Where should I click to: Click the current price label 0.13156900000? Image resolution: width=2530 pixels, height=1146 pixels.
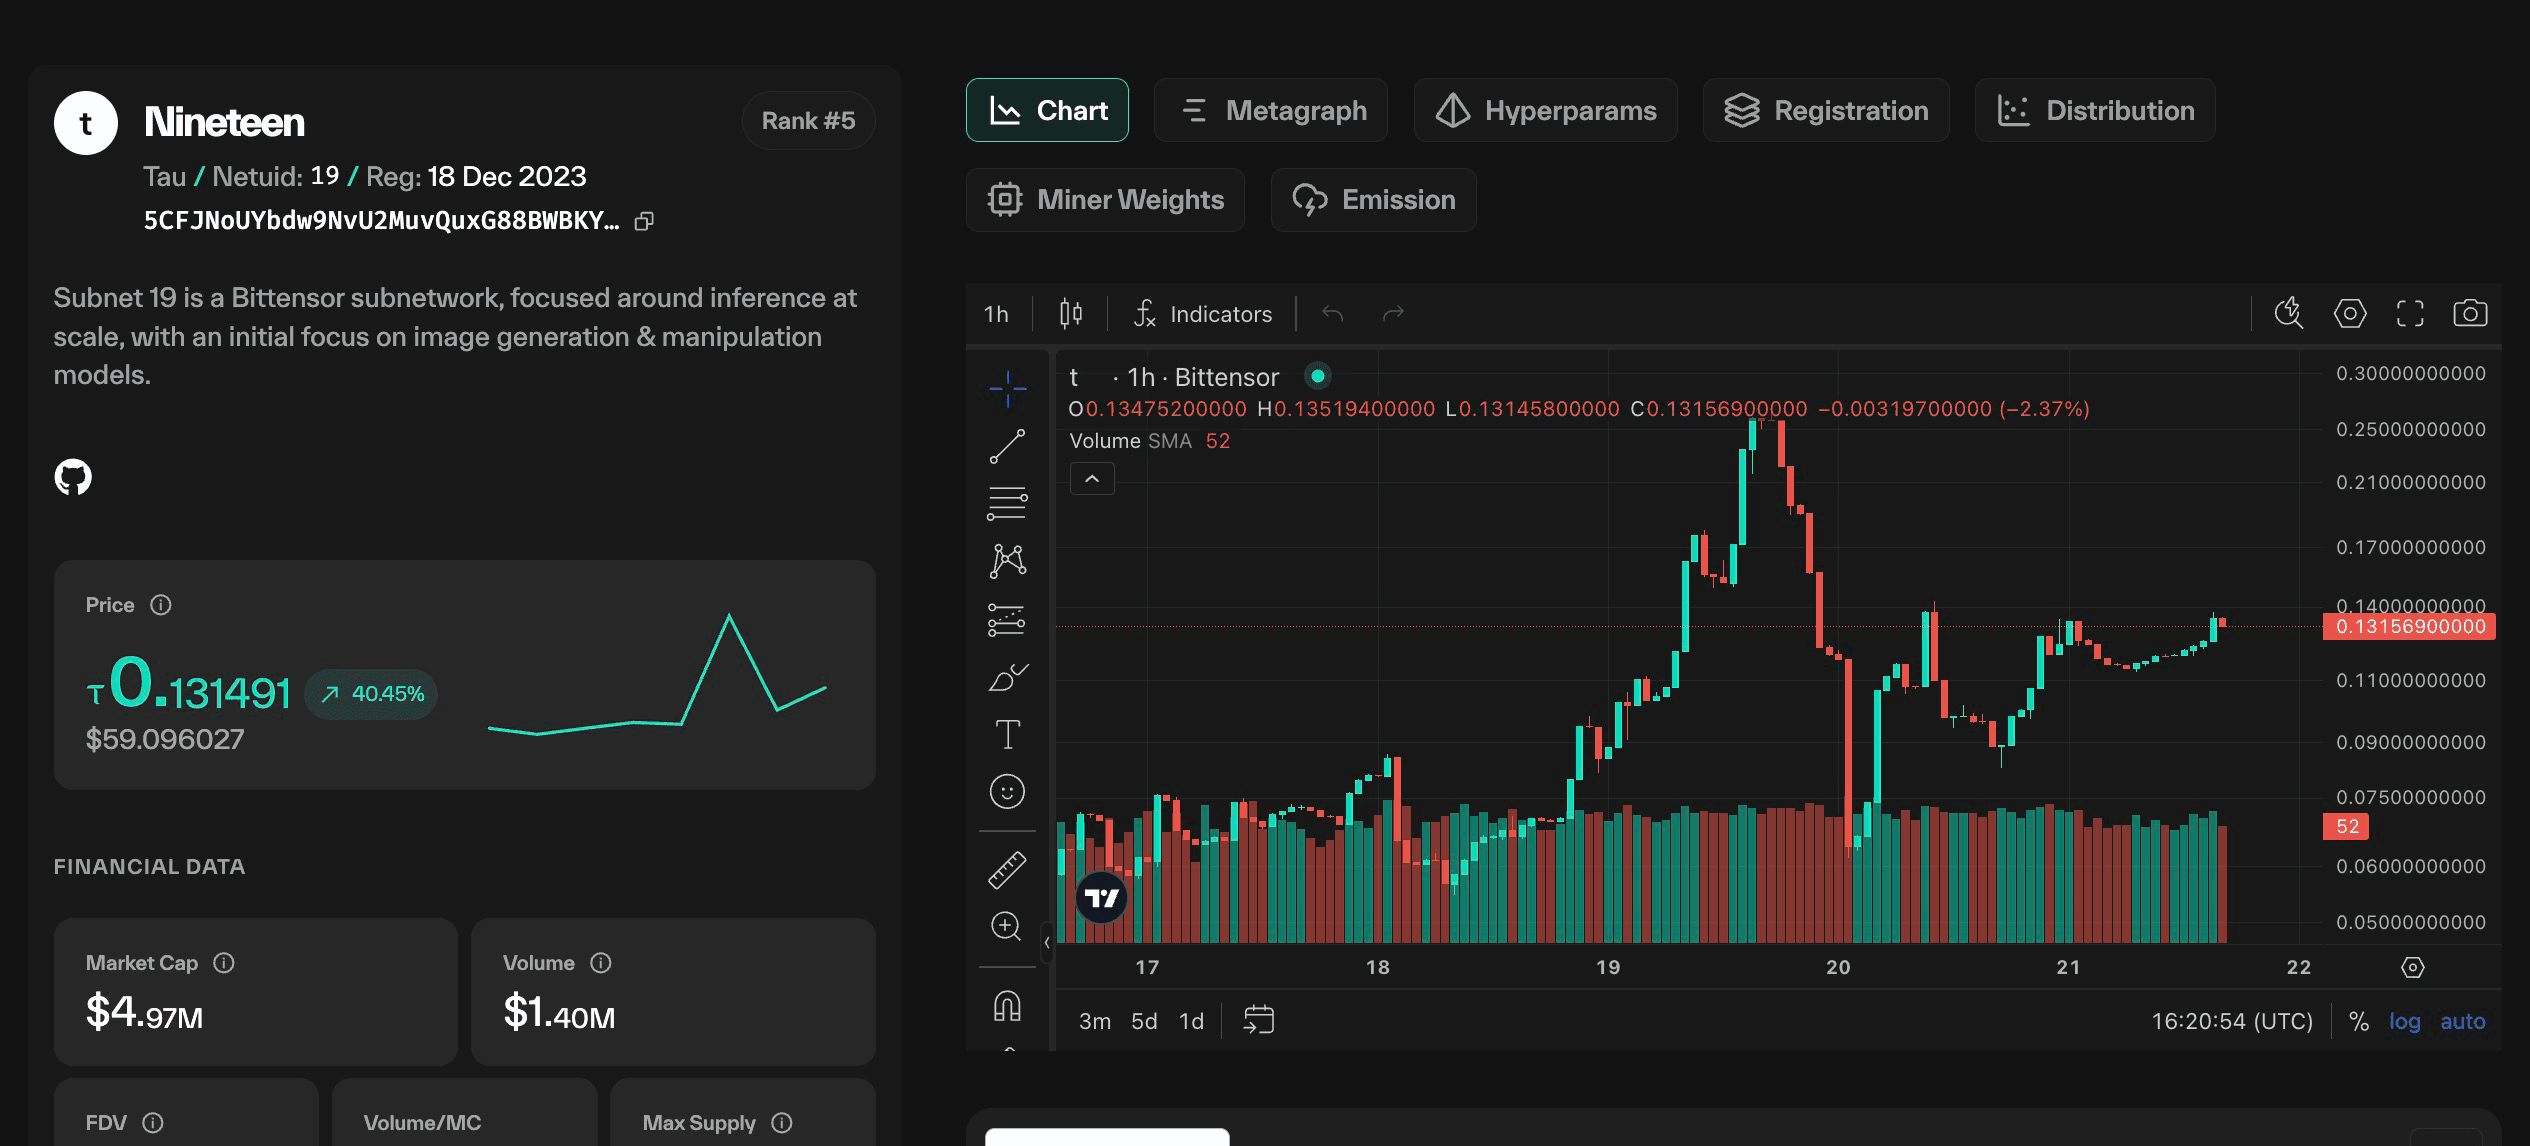point(2409,627)
